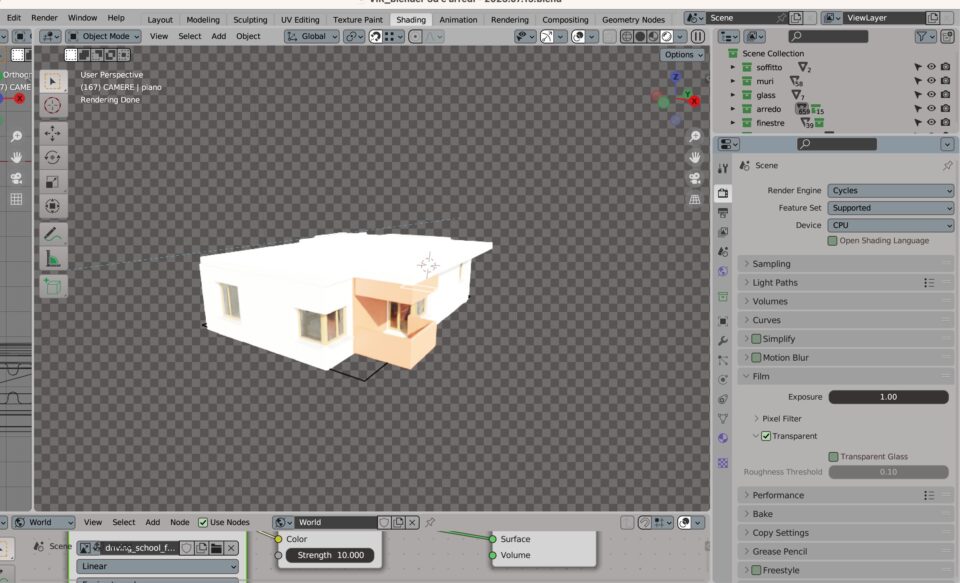Open the Render properties tab icon
The image size is (960, 583).
pos(723,193)
